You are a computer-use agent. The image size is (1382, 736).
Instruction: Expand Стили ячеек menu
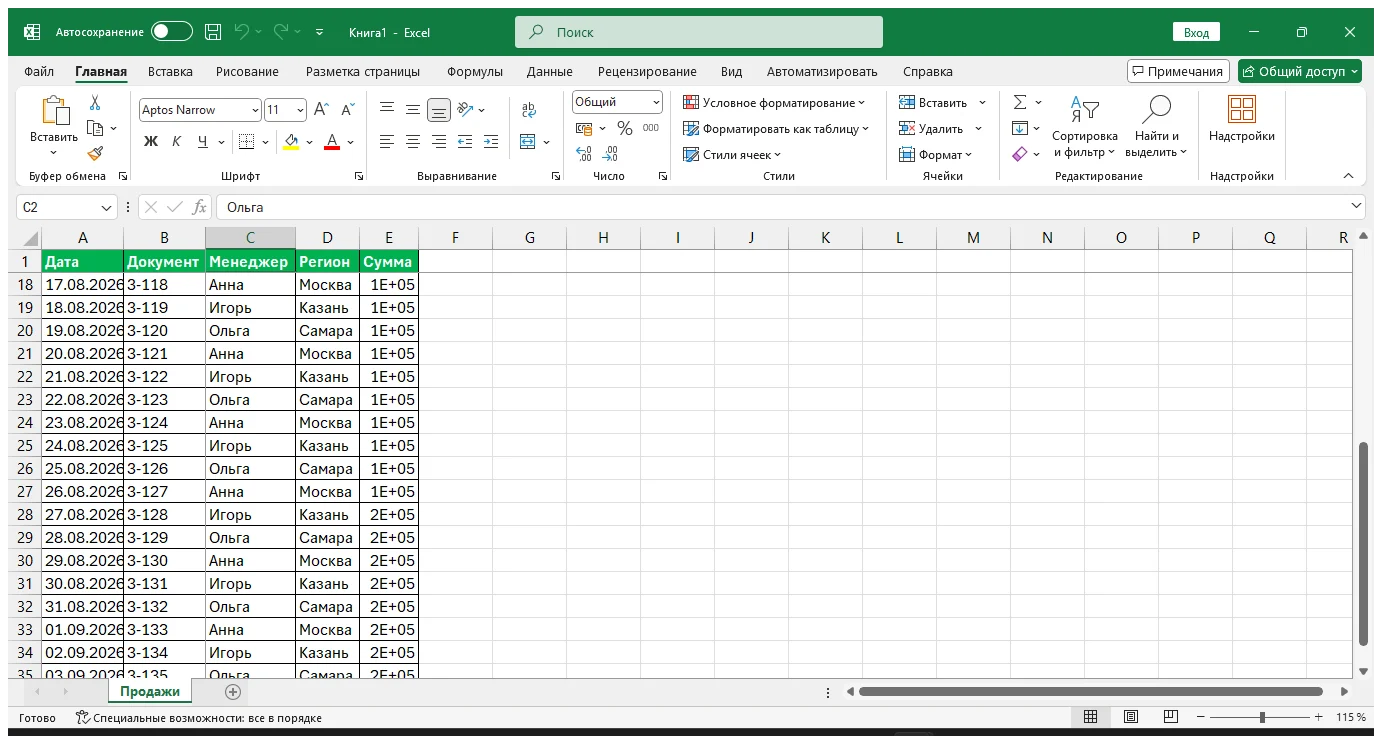(x=732, y=154)
